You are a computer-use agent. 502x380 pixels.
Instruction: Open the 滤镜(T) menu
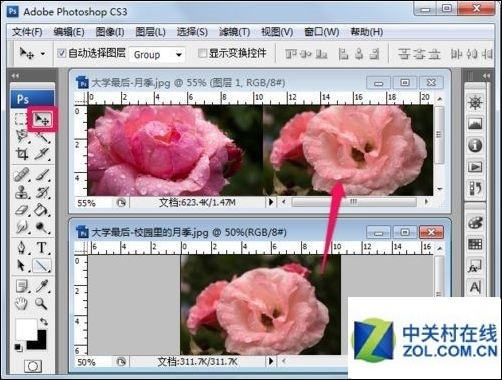(x=234, y=32)
